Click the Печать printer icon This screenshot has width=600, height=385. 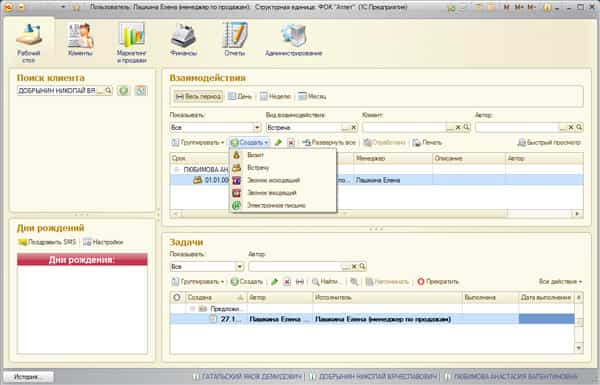pyautogui.click(x=416, y=143)
